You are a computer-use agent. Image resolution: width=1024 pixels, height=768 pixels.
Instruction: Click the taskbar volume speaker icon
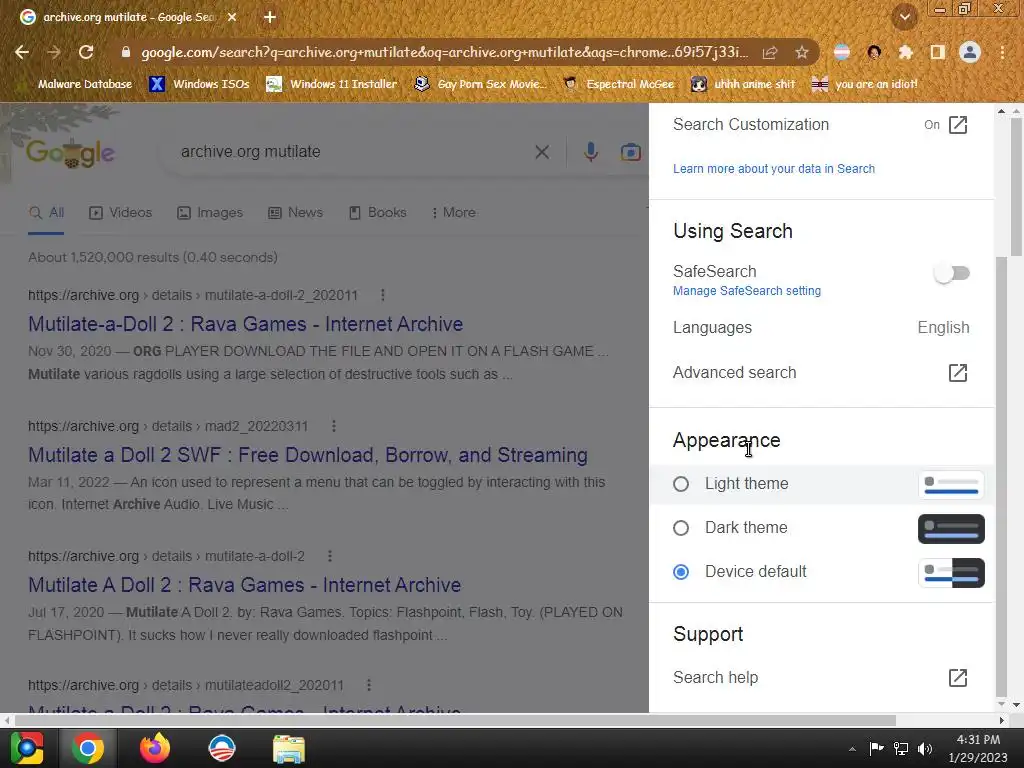(925, 748)
